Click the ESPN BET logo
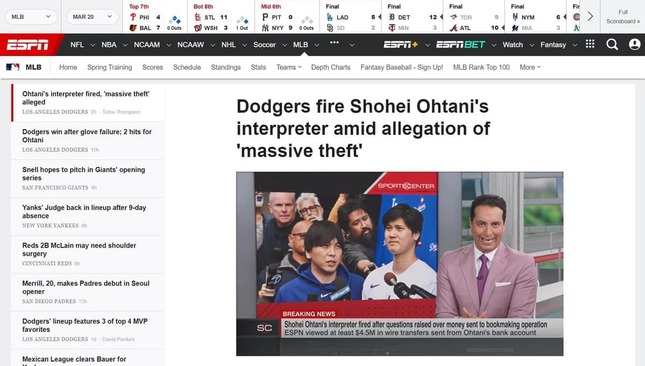This screenshot has height=366, width=645. point(461,44)
